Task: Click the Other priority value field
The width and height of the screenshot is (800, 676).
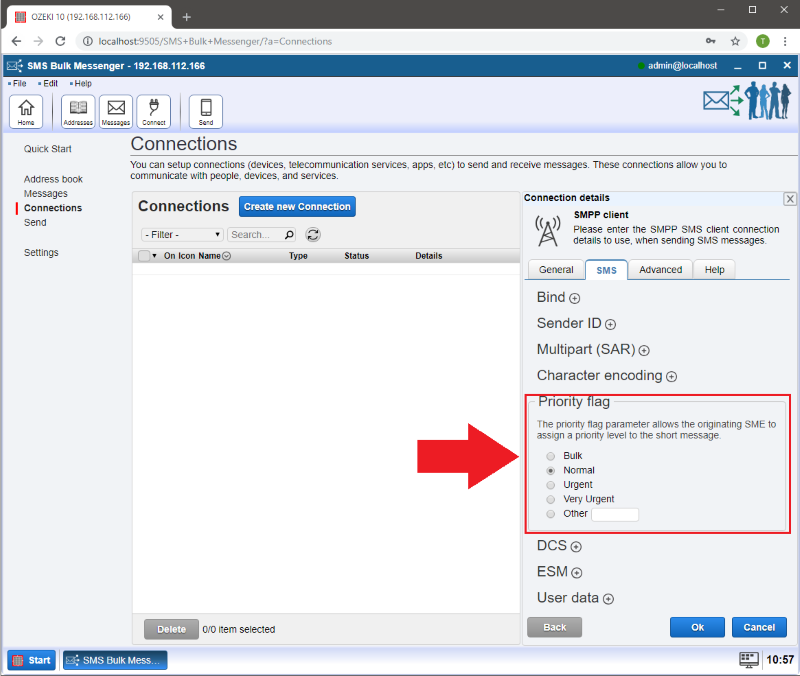Action: coord(615,515)
